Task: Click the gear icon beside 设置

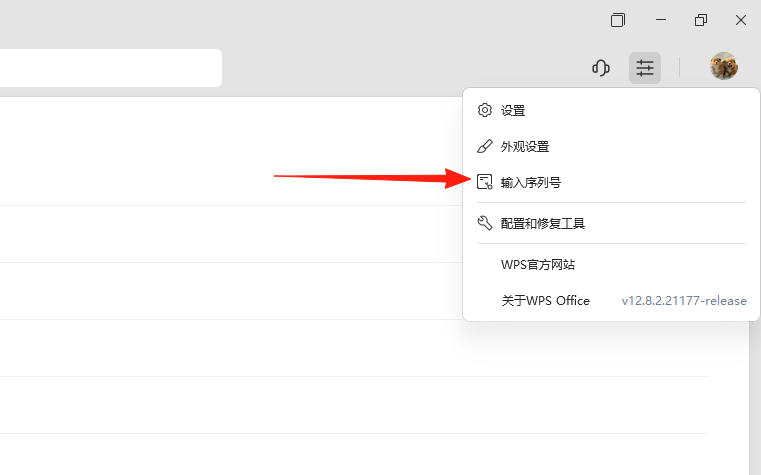Action: point(484,110)
